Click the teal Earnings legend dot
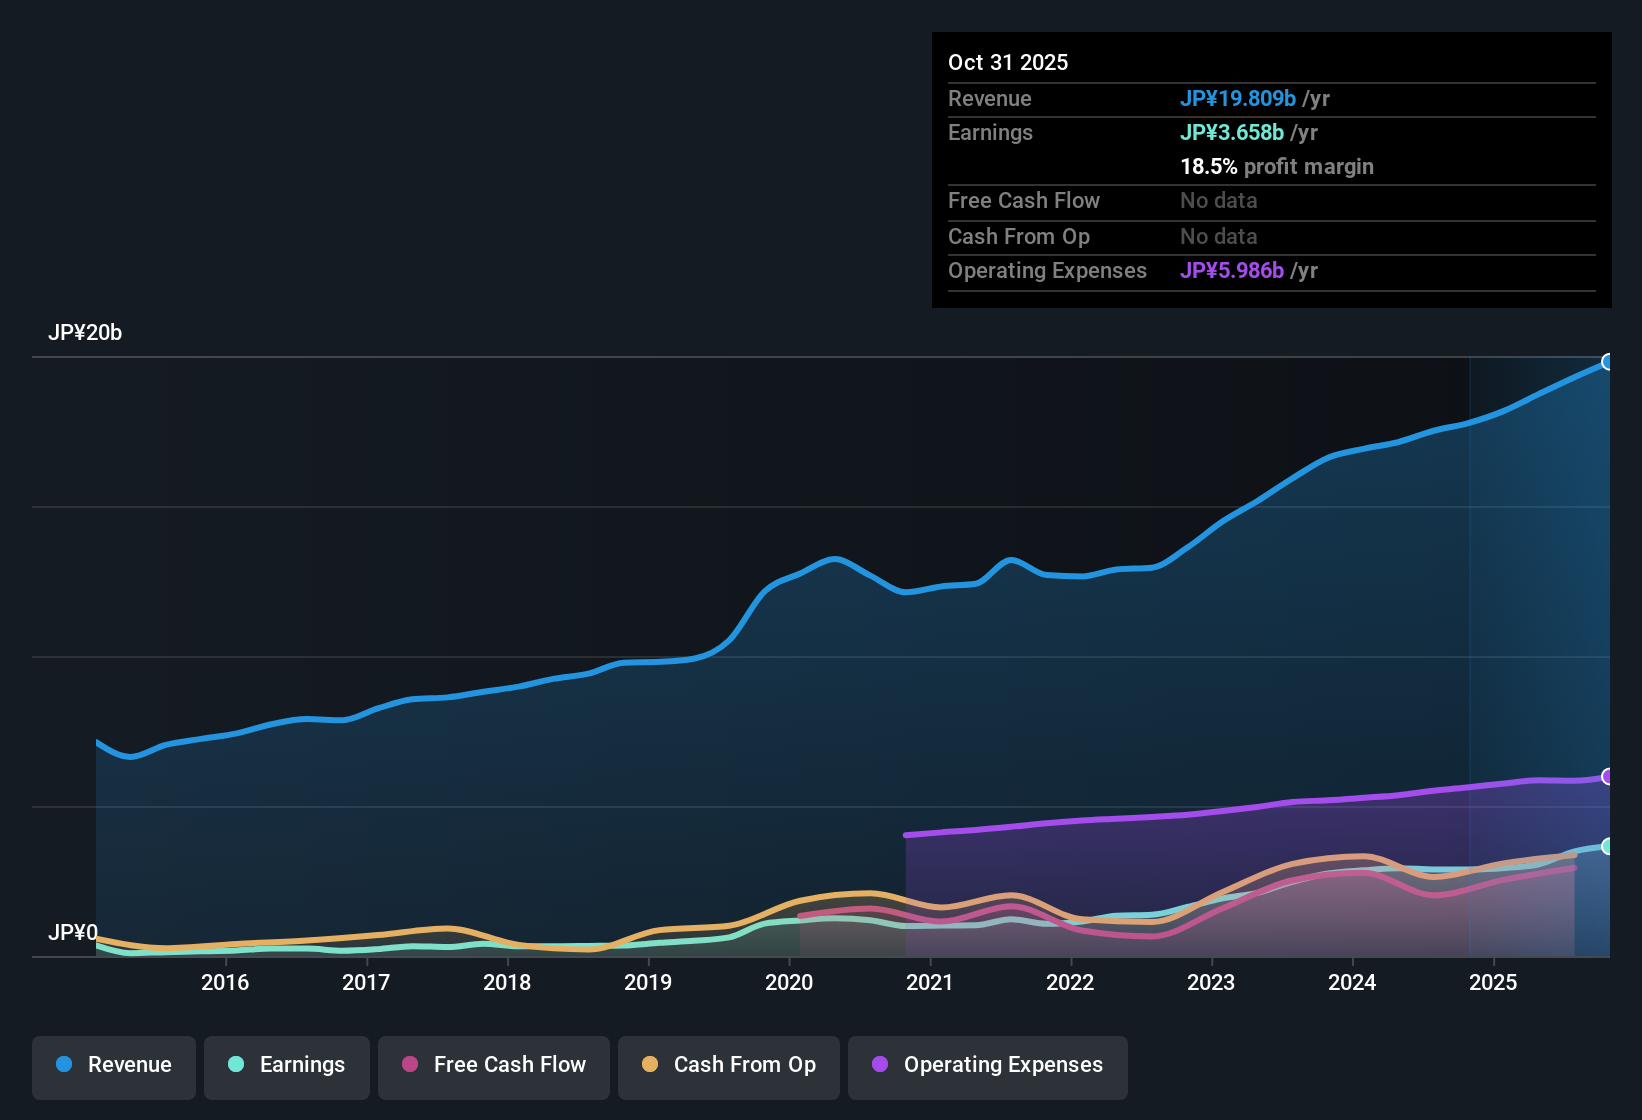This screenshot has height=1120, width=1642. [236, 1065]
